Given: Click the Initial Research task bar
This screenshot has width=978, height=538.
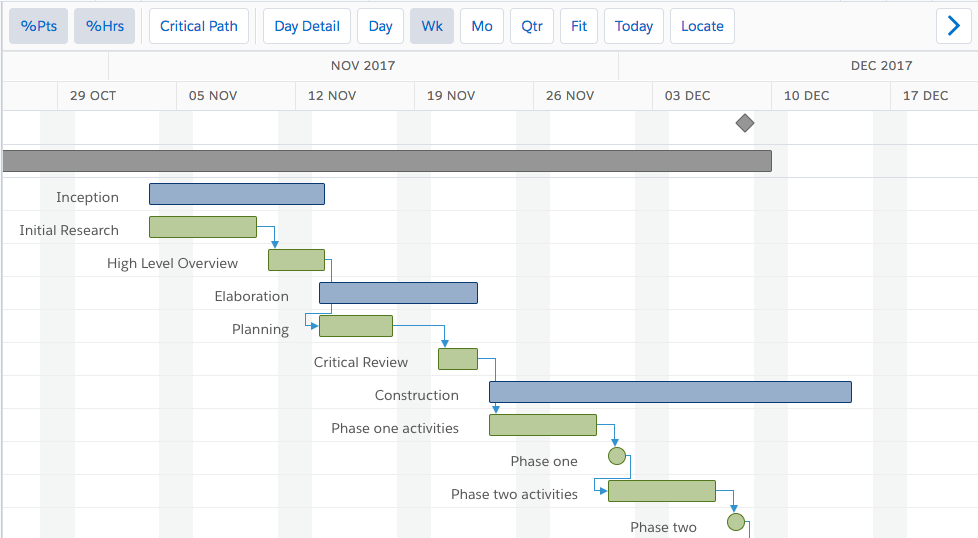Looking at the screenshot, I should click(203, 227).
